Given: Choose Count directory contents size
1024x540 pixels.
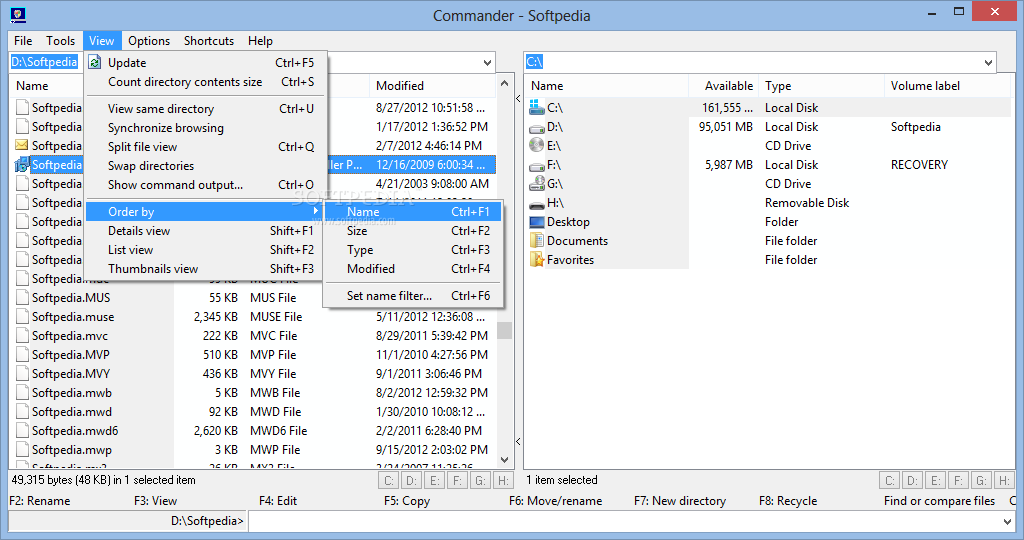Looking at the screenshot, I should pos(204,82).
